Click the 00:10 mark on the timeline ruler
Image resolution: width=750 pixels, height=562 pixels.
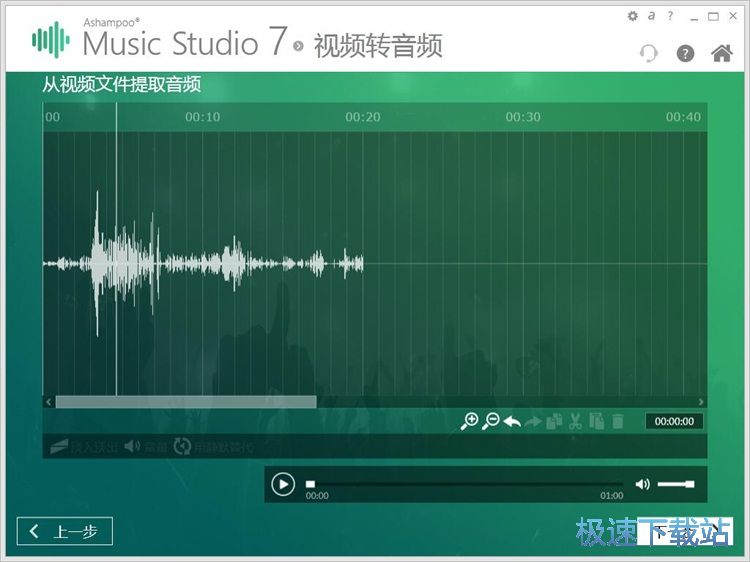(203, 117)
